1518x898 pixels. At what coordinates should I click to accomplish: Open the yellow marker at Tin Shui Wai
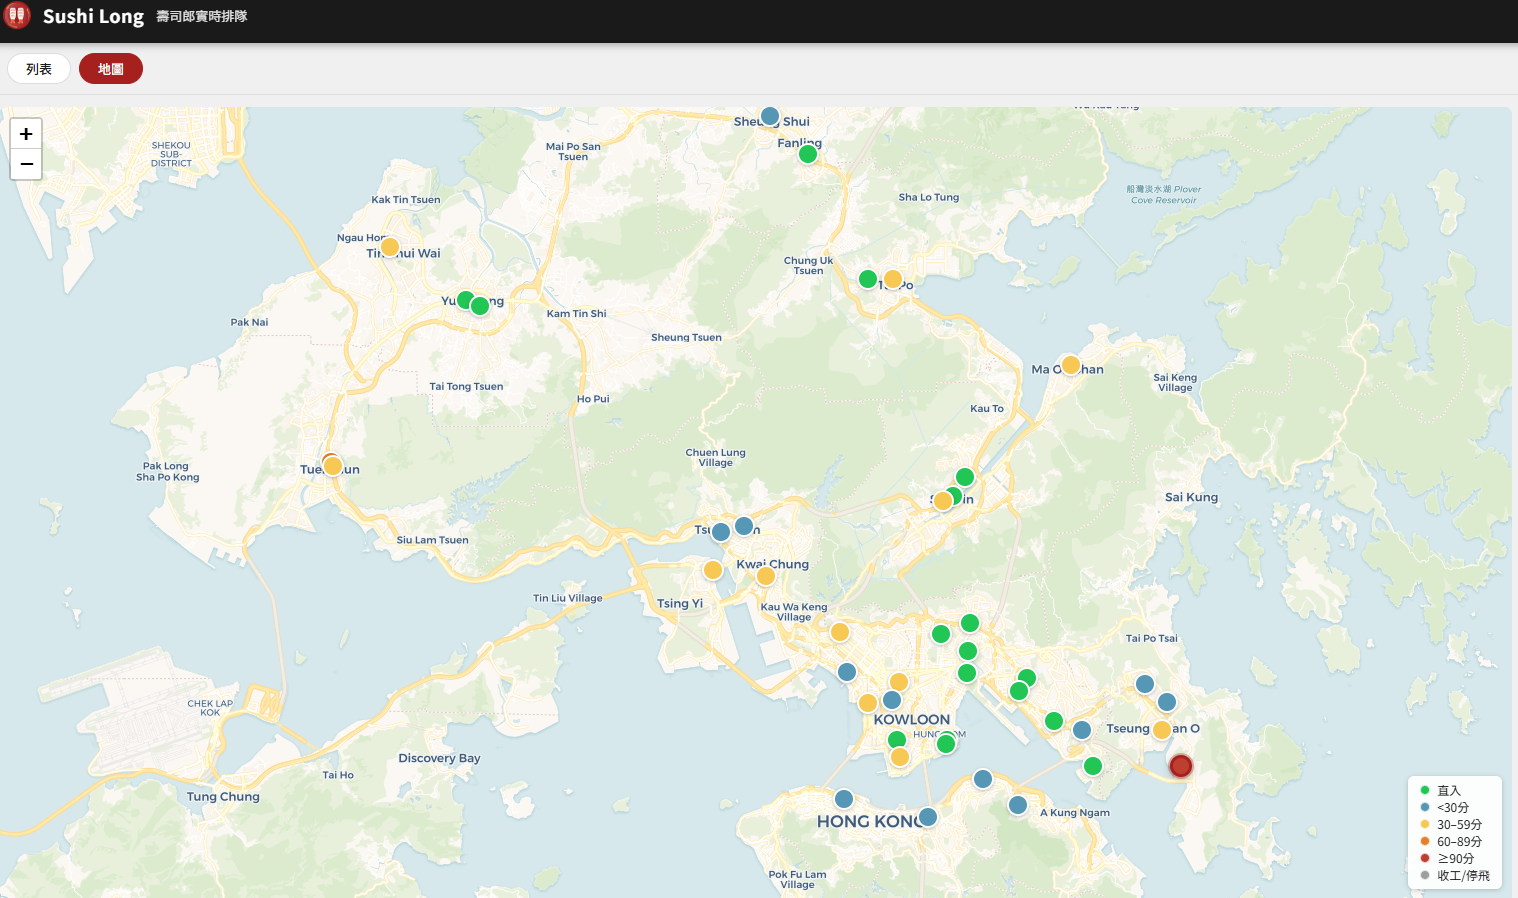(390, 247)
